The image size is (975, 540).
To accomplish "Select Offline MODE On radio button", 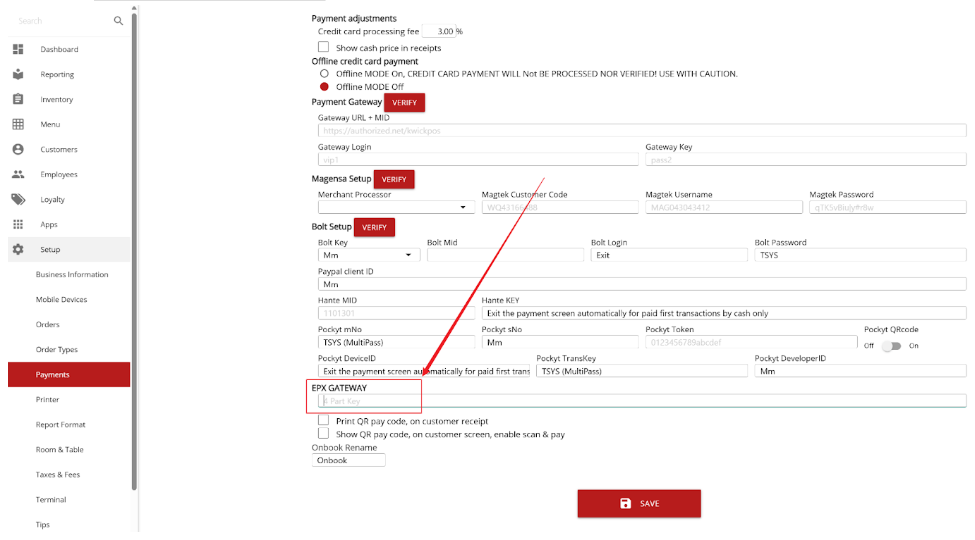I will pyautogui.click(x=324, y=73).
